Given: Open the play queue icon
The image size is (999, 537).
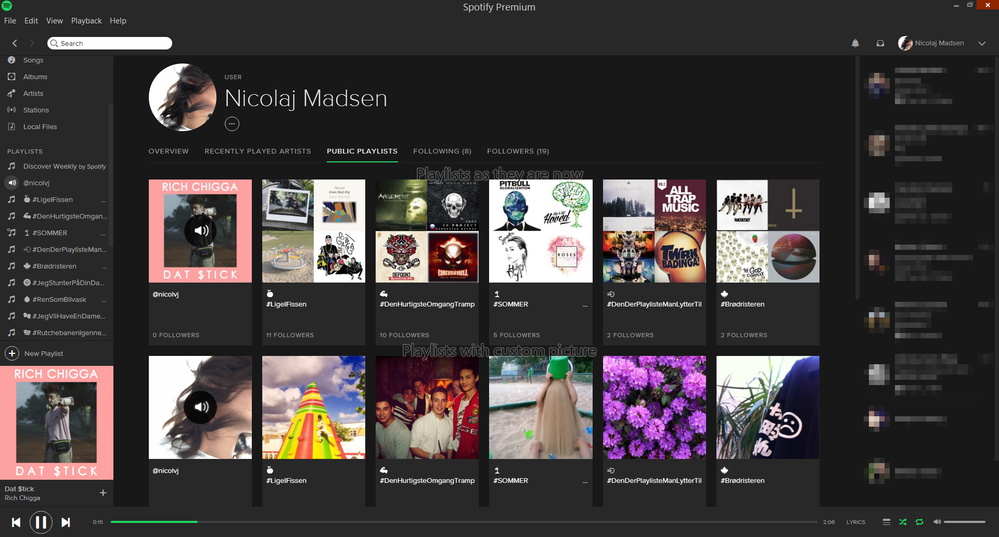Looking at the screenshot, I should tap(886, 522).
